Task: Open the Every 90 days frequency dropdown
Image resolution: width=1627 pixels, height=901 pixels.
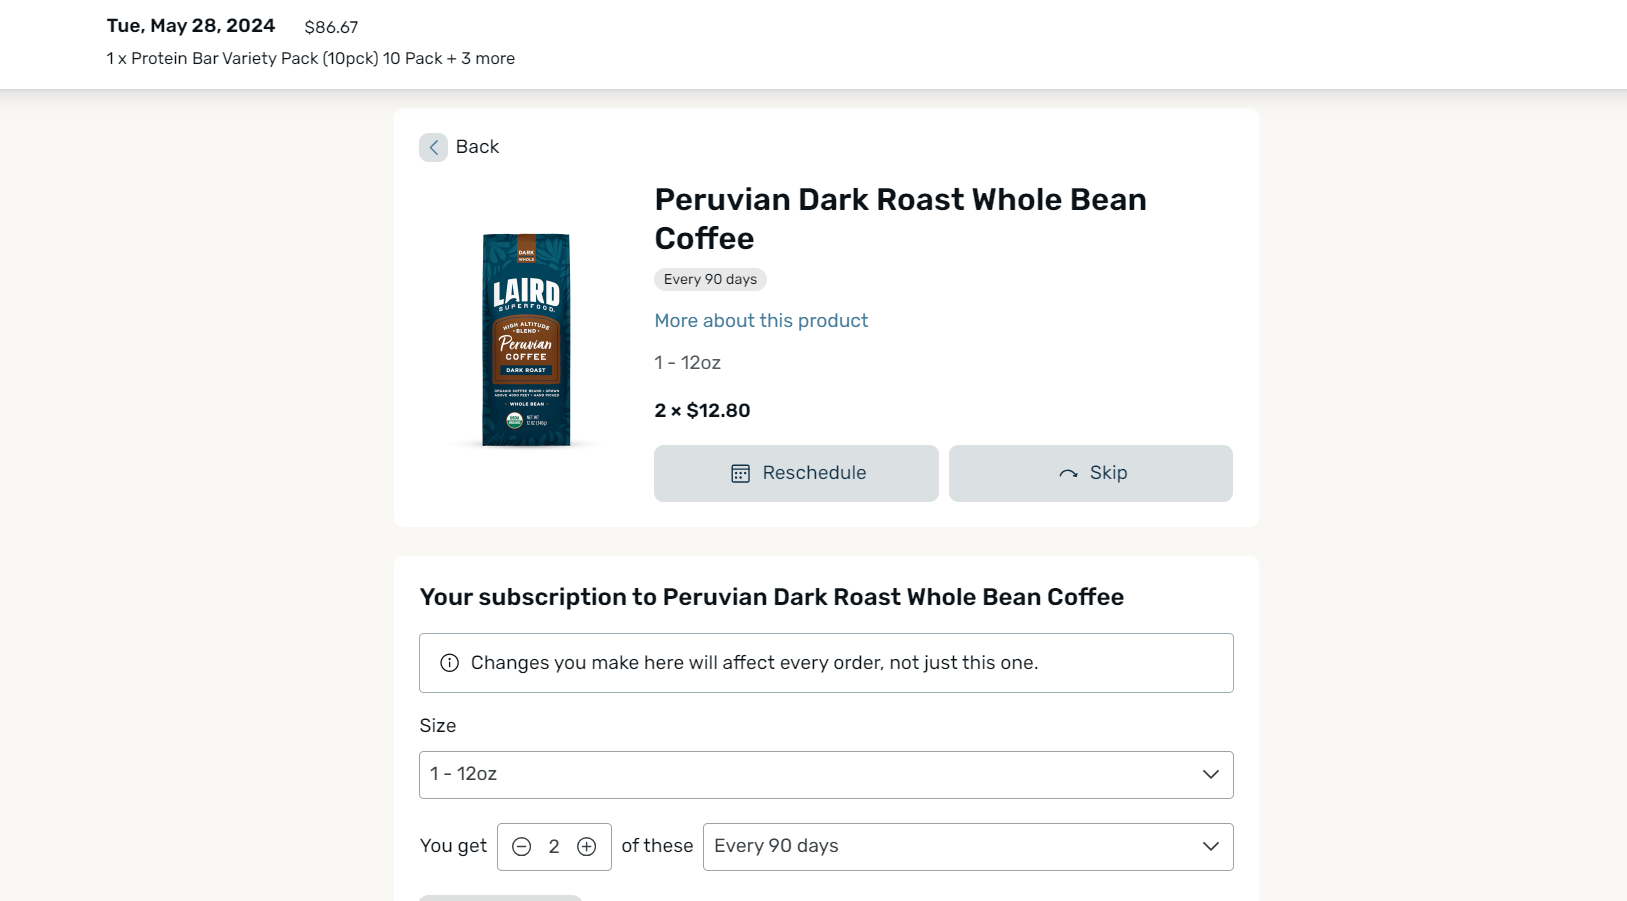Action: coord(968,847)
